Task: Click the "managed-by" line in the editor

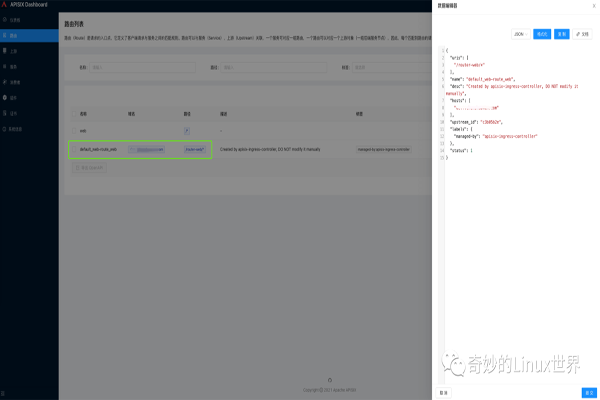Action: 496,136
